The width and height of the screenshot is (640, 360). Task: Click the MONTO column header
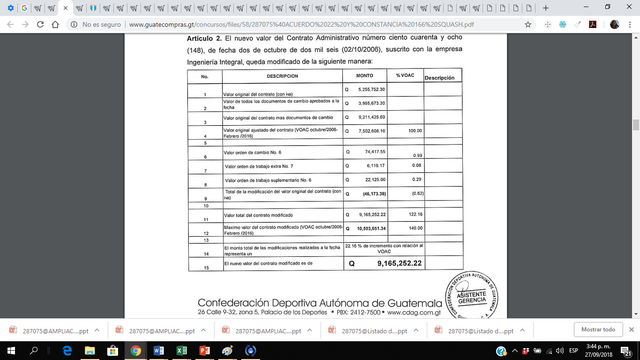tap(364, 76)
